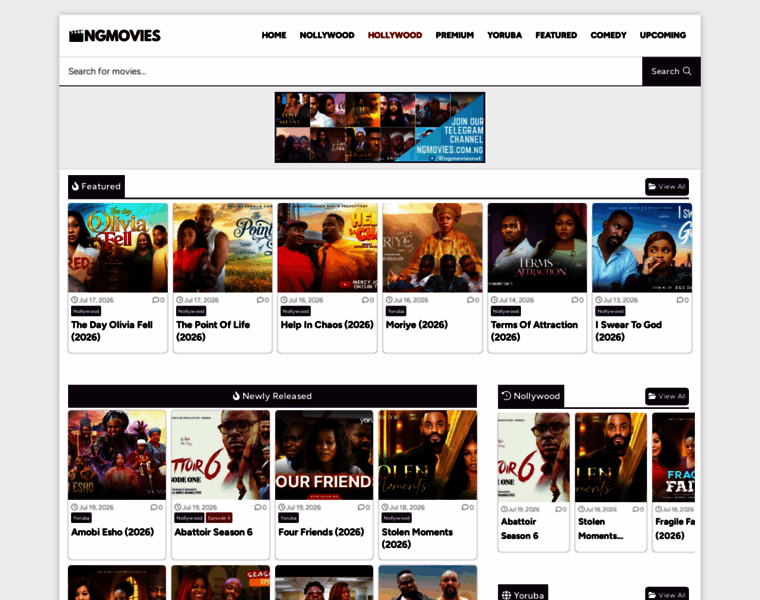The image size is (760, 600).
Task: Click Moriye (2026) title link
Action: tap(416, 325)
